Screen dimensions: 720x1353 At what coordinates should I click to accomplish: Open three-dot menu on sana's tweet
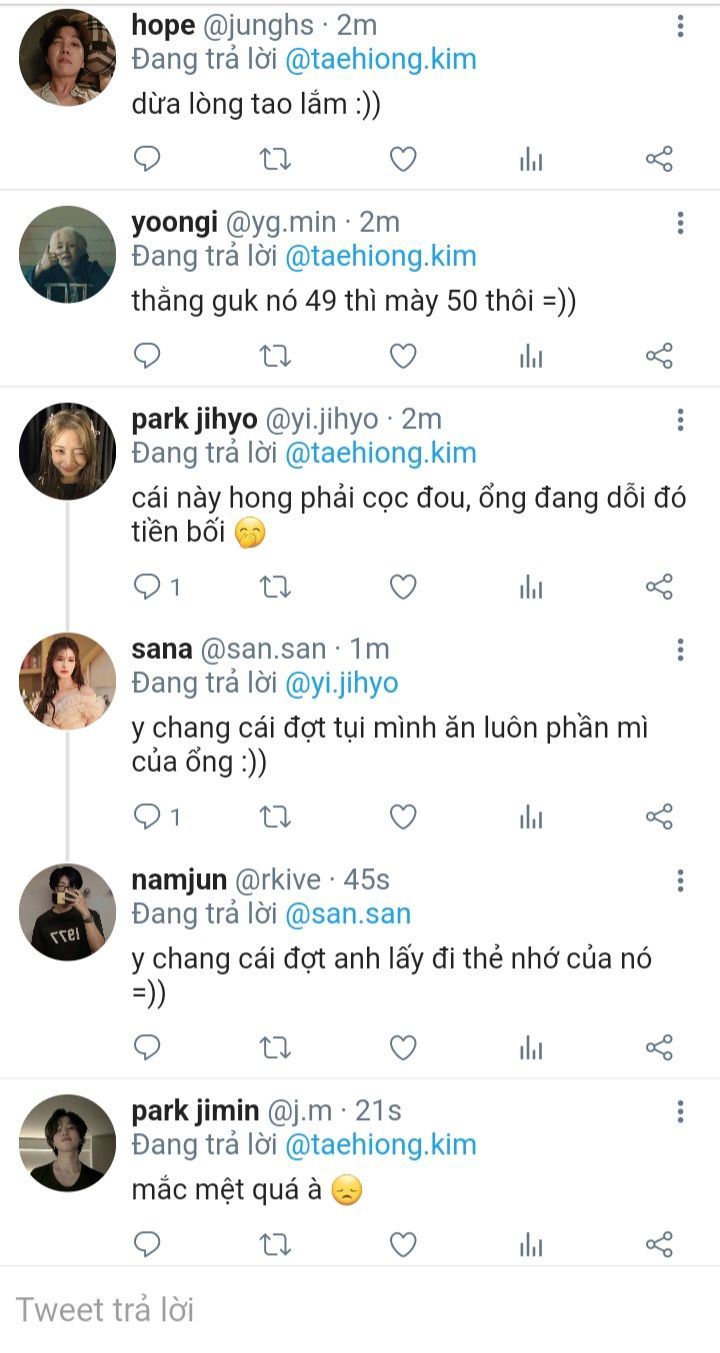680,650
